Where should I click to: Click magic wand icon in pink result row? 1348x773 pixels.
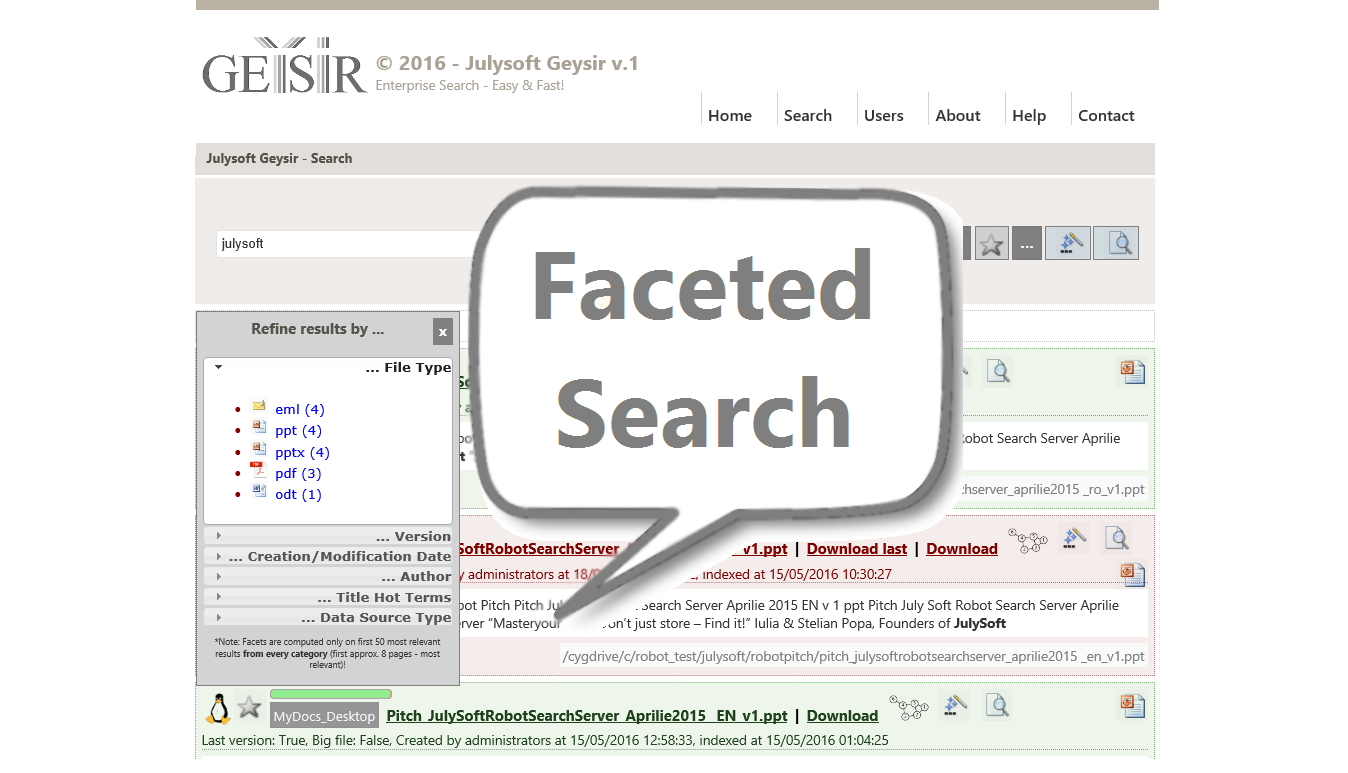coord(1073,539)
